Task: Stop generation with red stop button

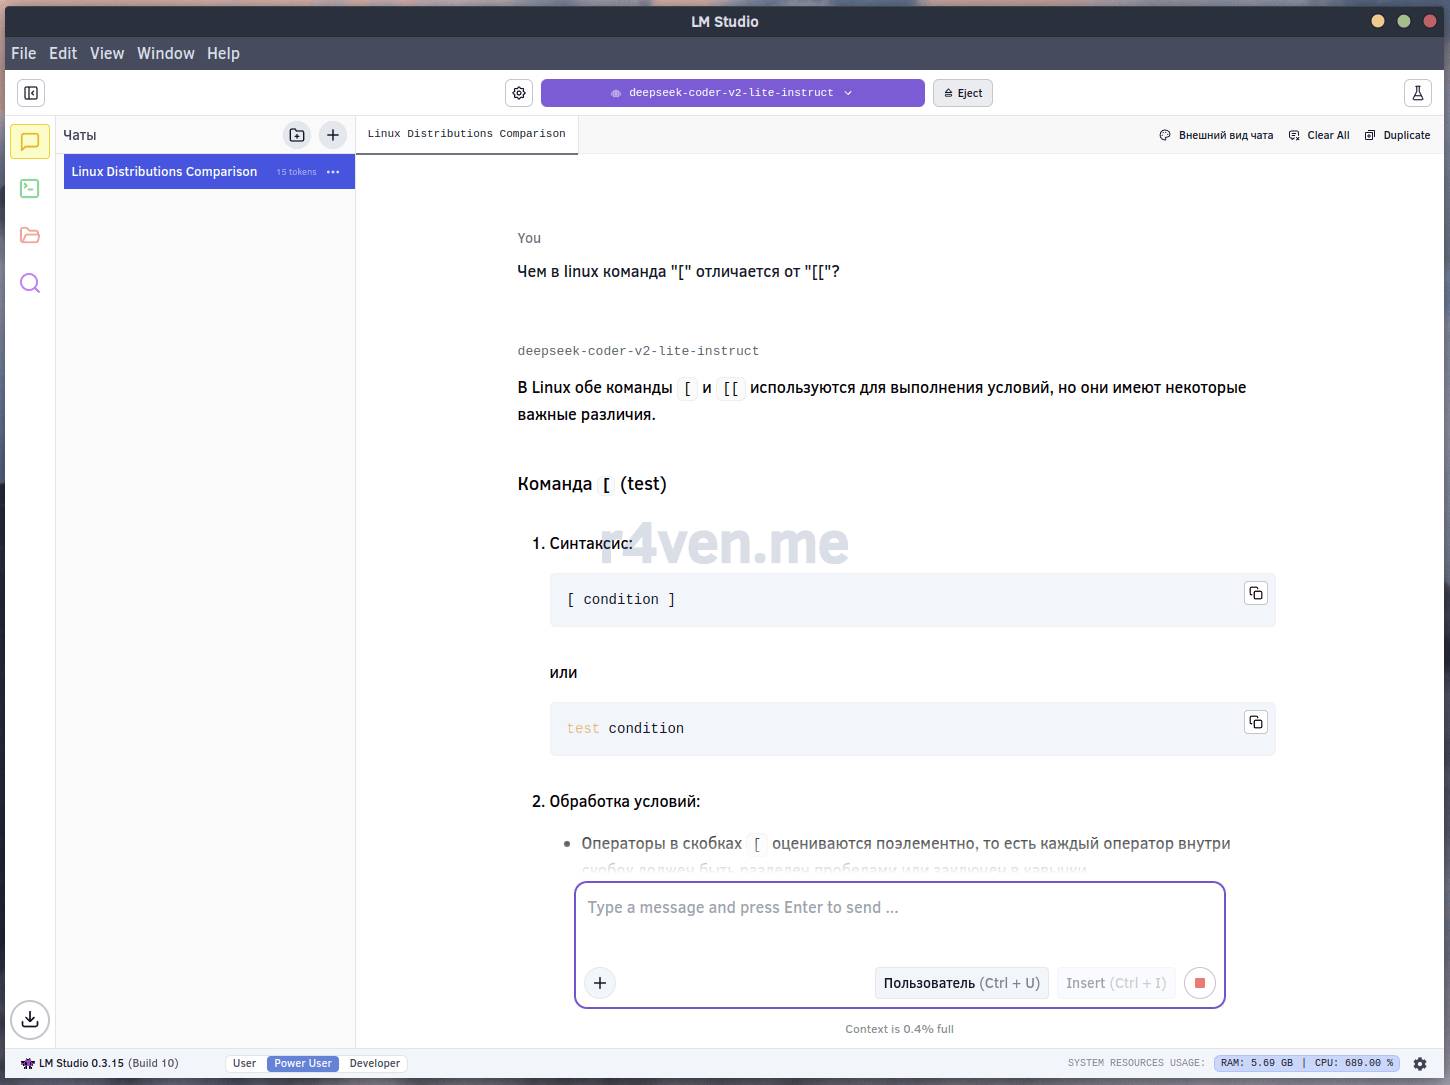Action: coord(1199,983)
